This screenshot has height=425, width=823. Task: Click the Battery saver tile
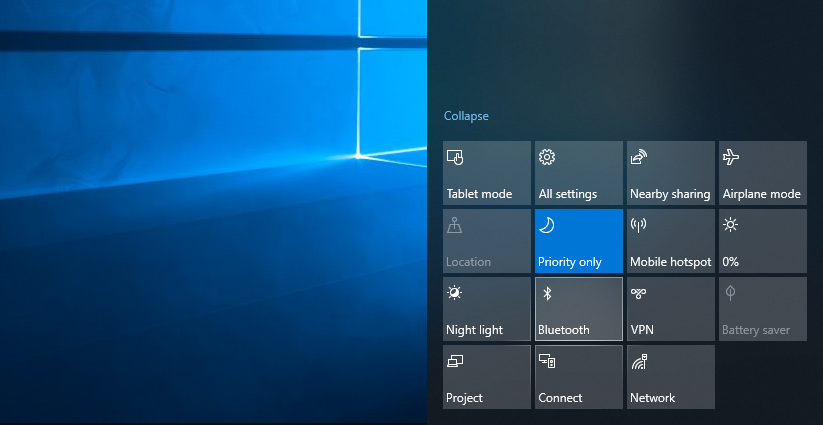coord(763,309)
